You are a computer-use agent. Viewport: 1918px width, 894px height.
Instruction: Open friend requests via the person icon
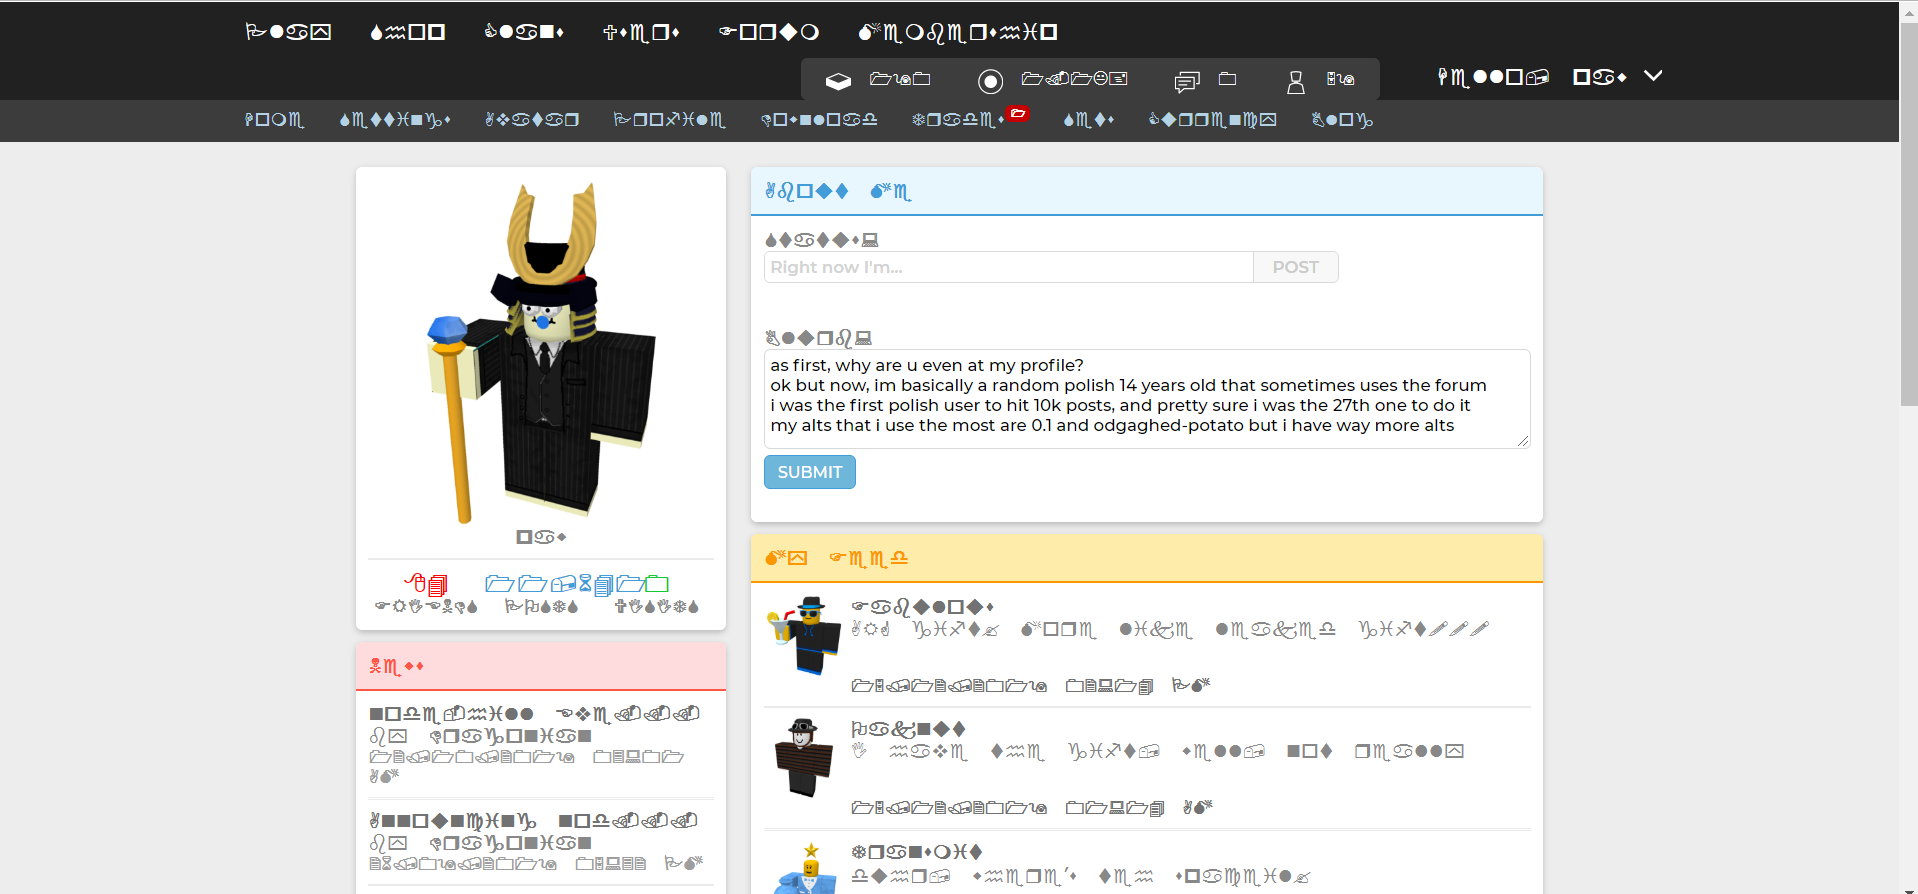1296,81
